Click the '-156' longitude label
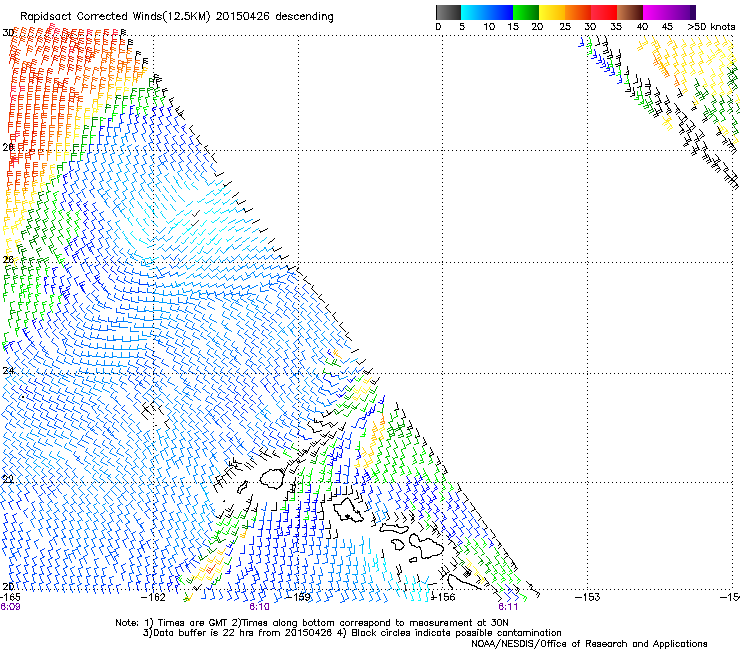This screenshot has width=740, height=650. 443,597
